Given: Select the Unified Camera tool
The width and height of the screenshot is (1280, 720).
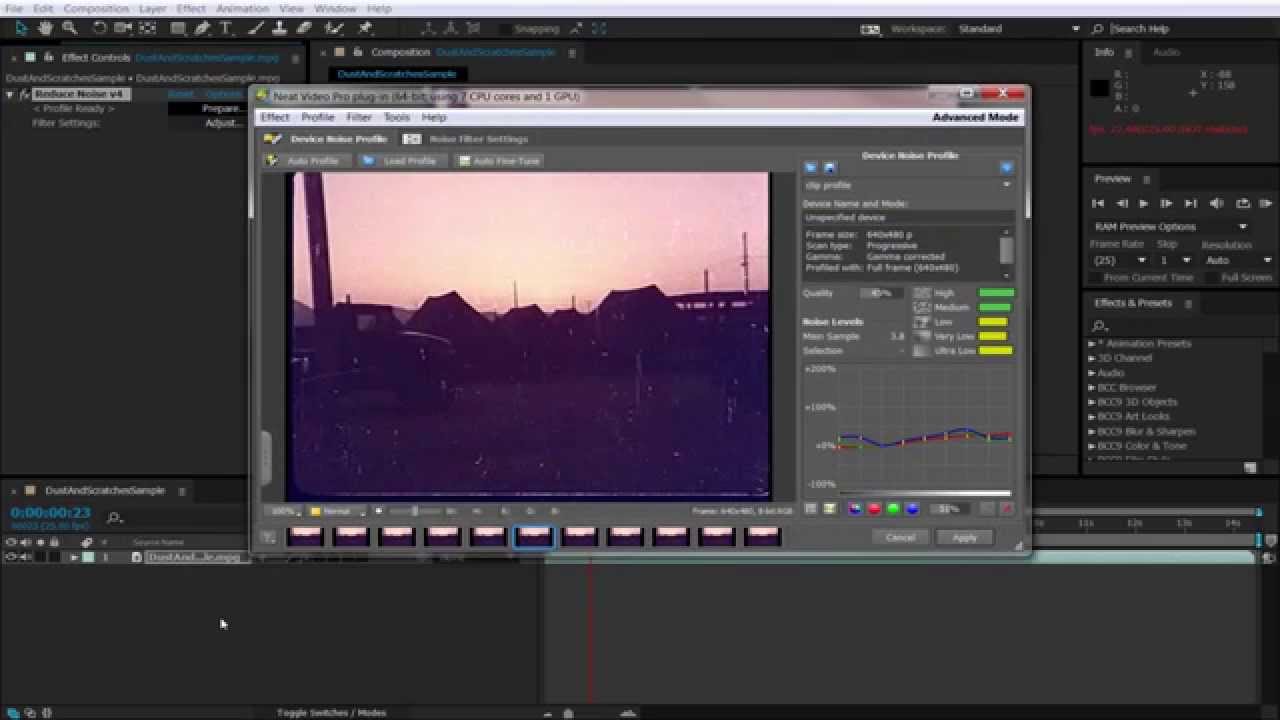Looking at the screenshot, I should pos(123,28).
